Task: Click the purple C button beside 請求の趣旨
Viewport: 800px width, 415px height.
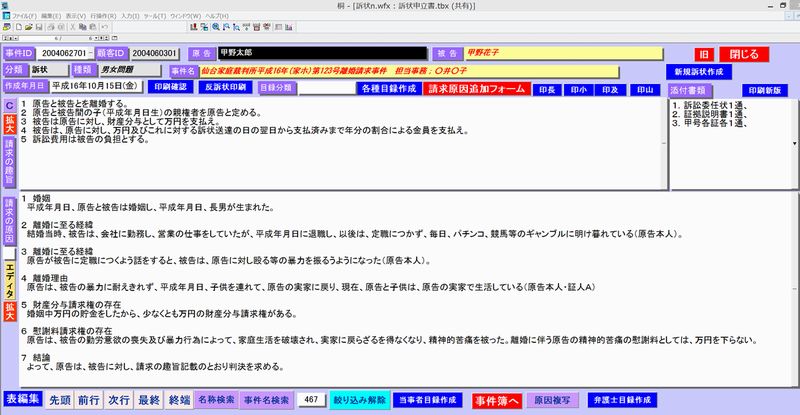Action: pos(9,105)
